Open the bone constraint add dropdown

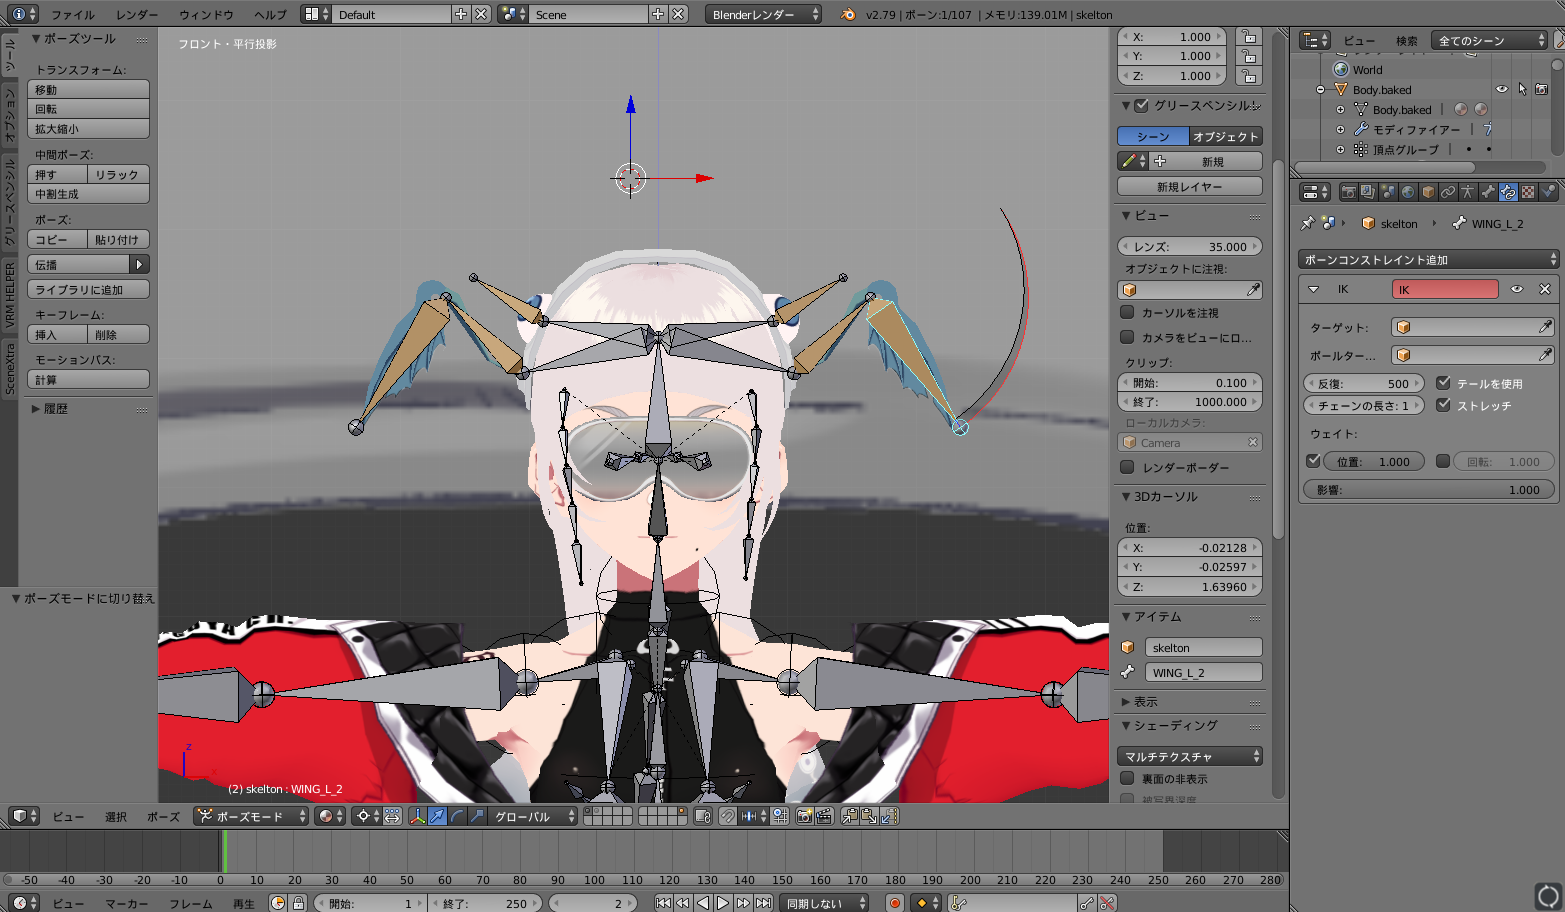tap(1429, 259)
